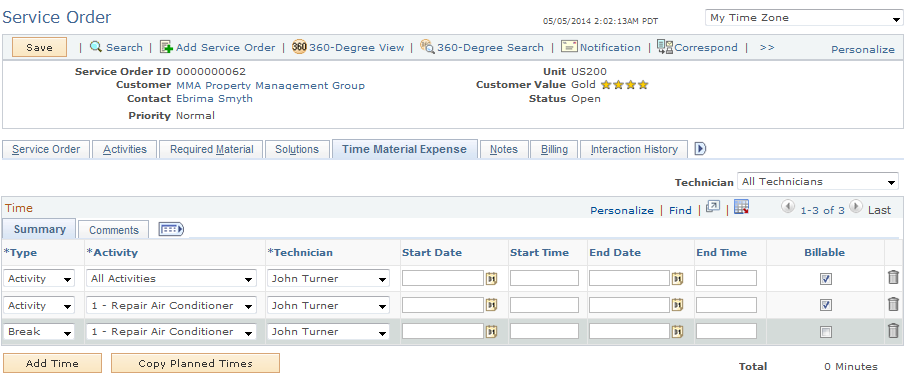Open Type dropdown showing Break
This screenshot has width=915, height=380.
tap(39, 332)
